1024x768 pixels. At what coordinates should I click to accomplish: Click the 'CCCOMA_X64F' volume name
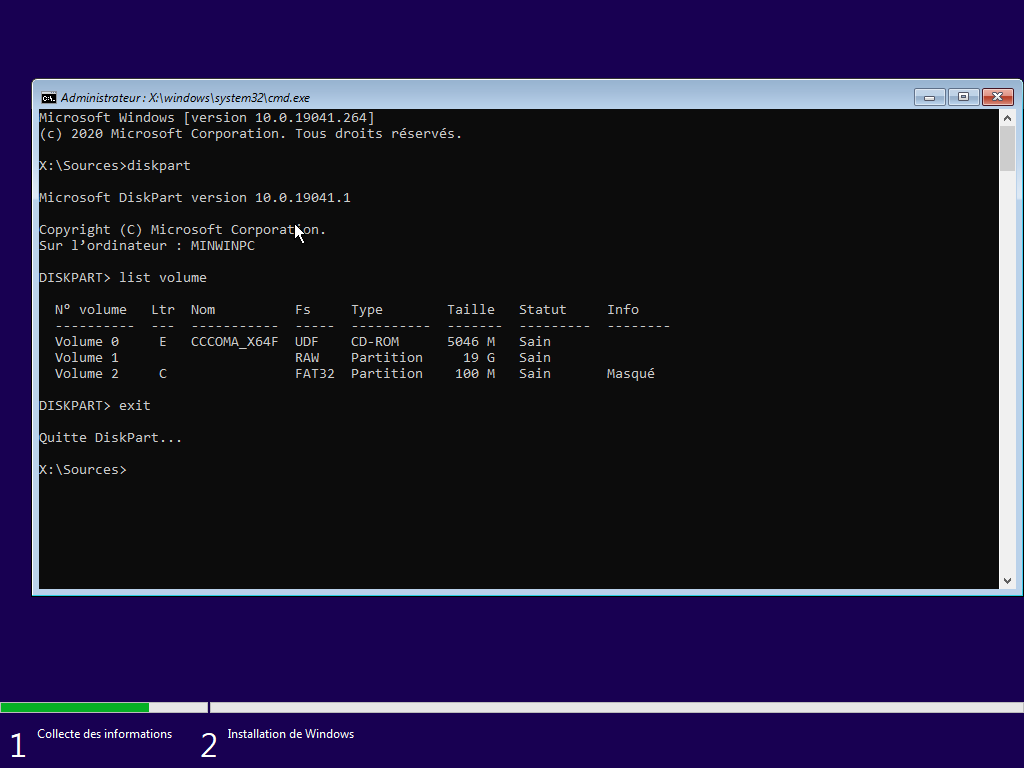(x=234, y=342)
